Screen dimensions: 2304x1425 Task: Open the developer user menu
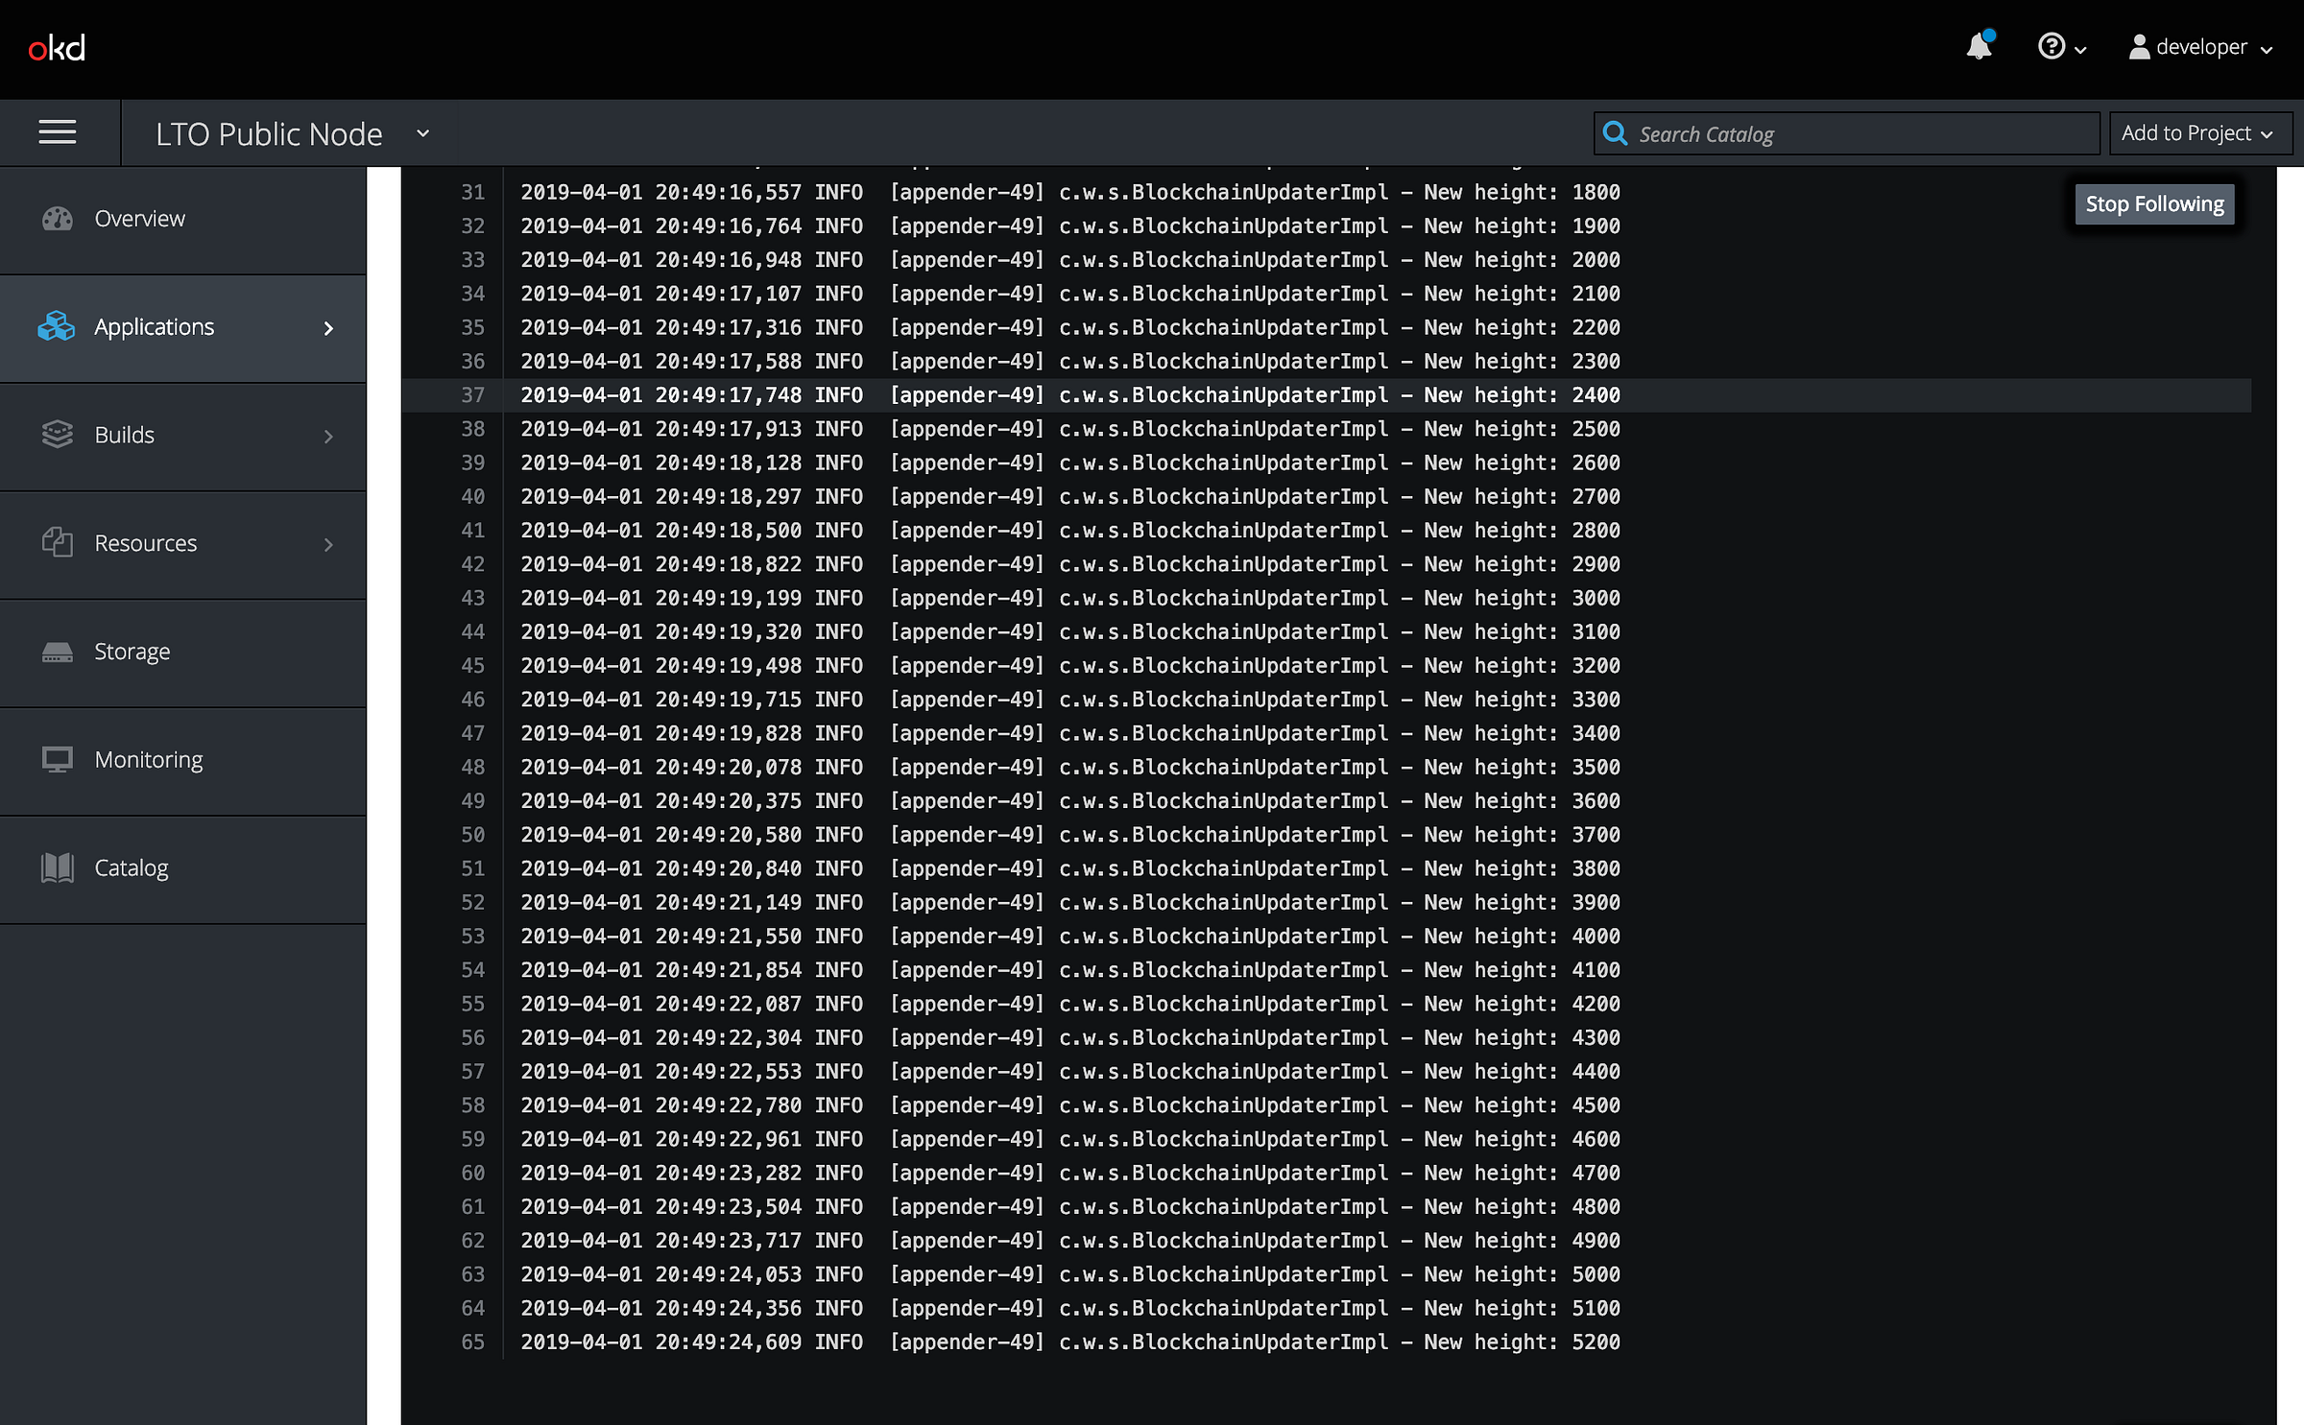click(2200, 47)
